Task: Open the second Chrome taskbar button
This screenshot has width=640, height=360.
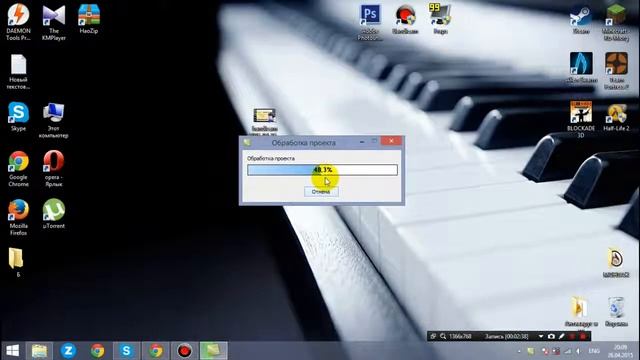Action: point(156,351)
